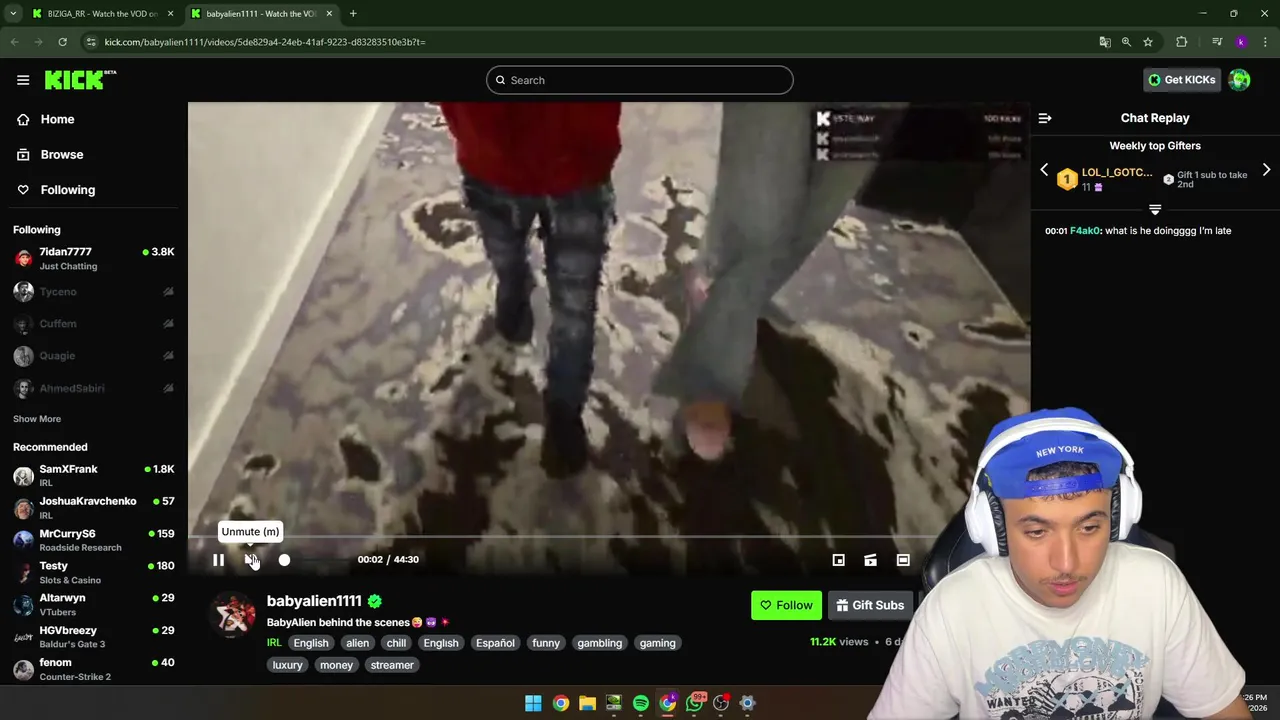Viewport: 1280px width, 720px height.
Task: Go to next top gifter
Action: pos(1266,170)
